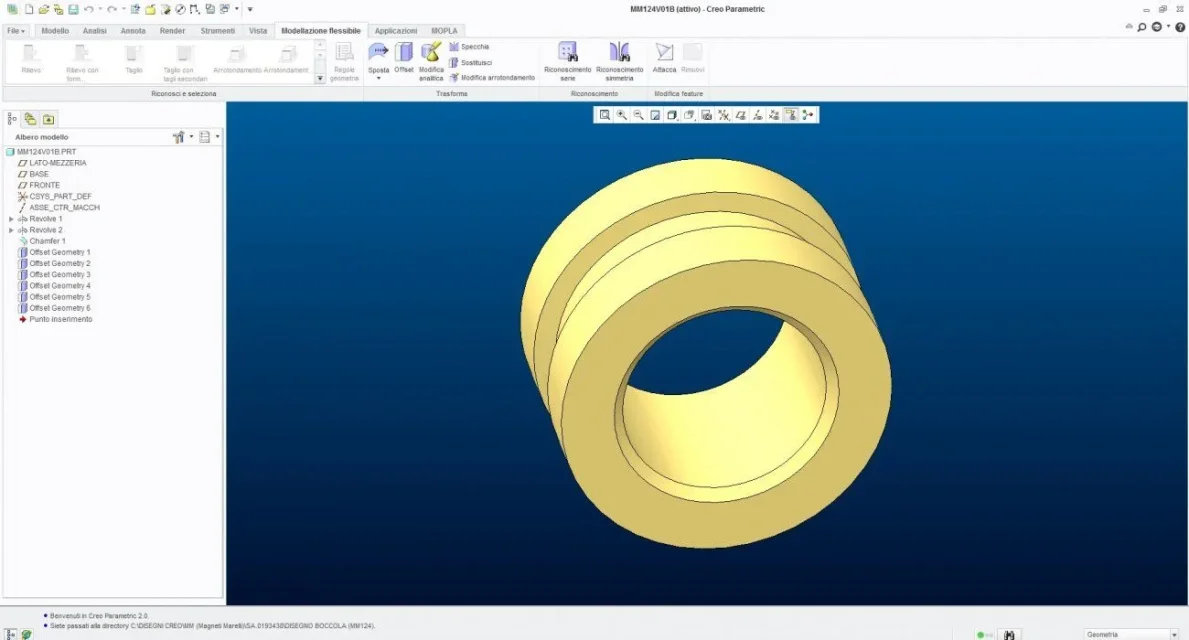Click the zoom in magnifier icon
This screenshot has height=640, width=1189.
[622, 115]
